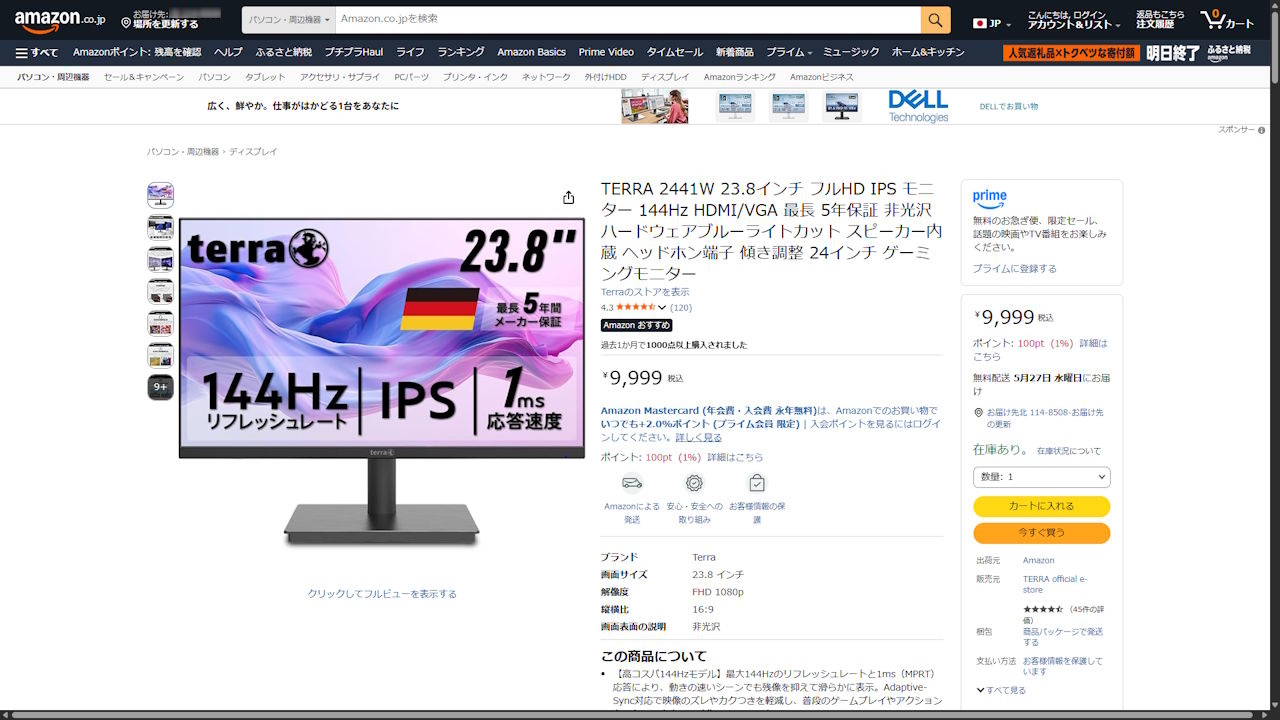The height and width of the screenshot is (720, 1280).
Task: Open the search category dropdown パソコン・周辺機器
Action: coord(289,19)
